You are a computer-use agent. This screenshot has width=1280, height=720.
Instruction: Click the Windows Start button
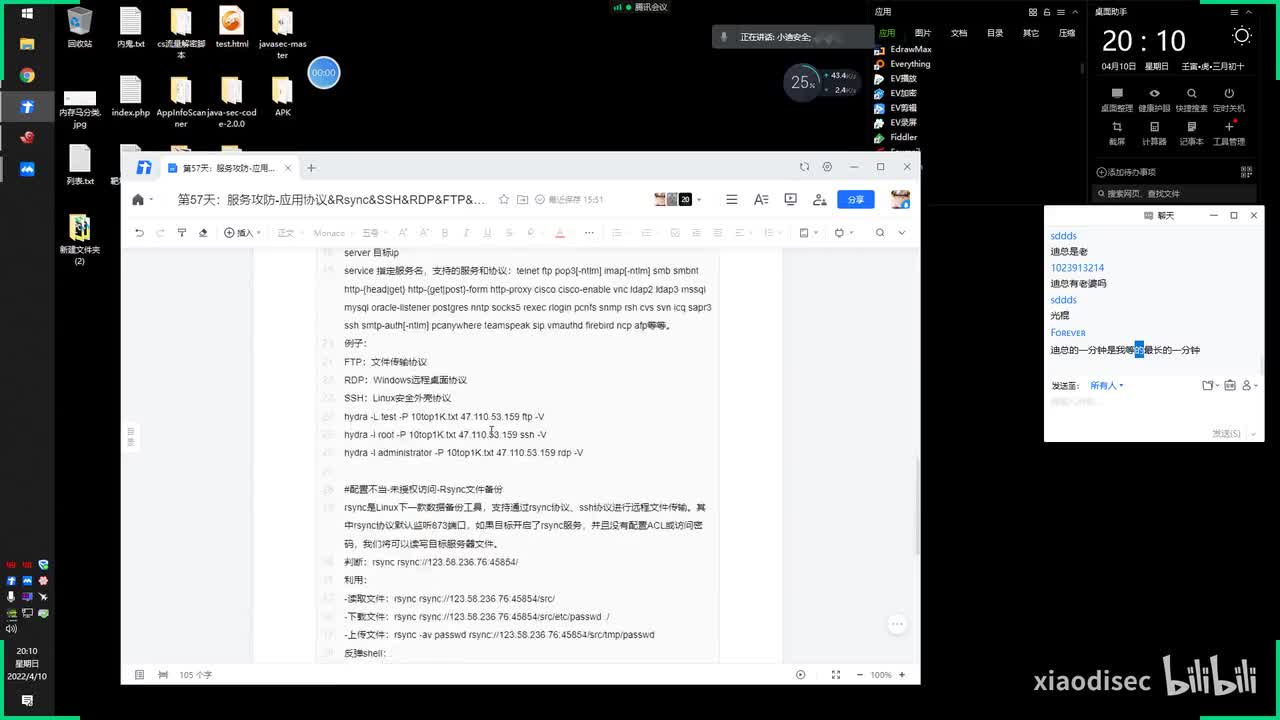pyautogui.click(x=27, y=13)
